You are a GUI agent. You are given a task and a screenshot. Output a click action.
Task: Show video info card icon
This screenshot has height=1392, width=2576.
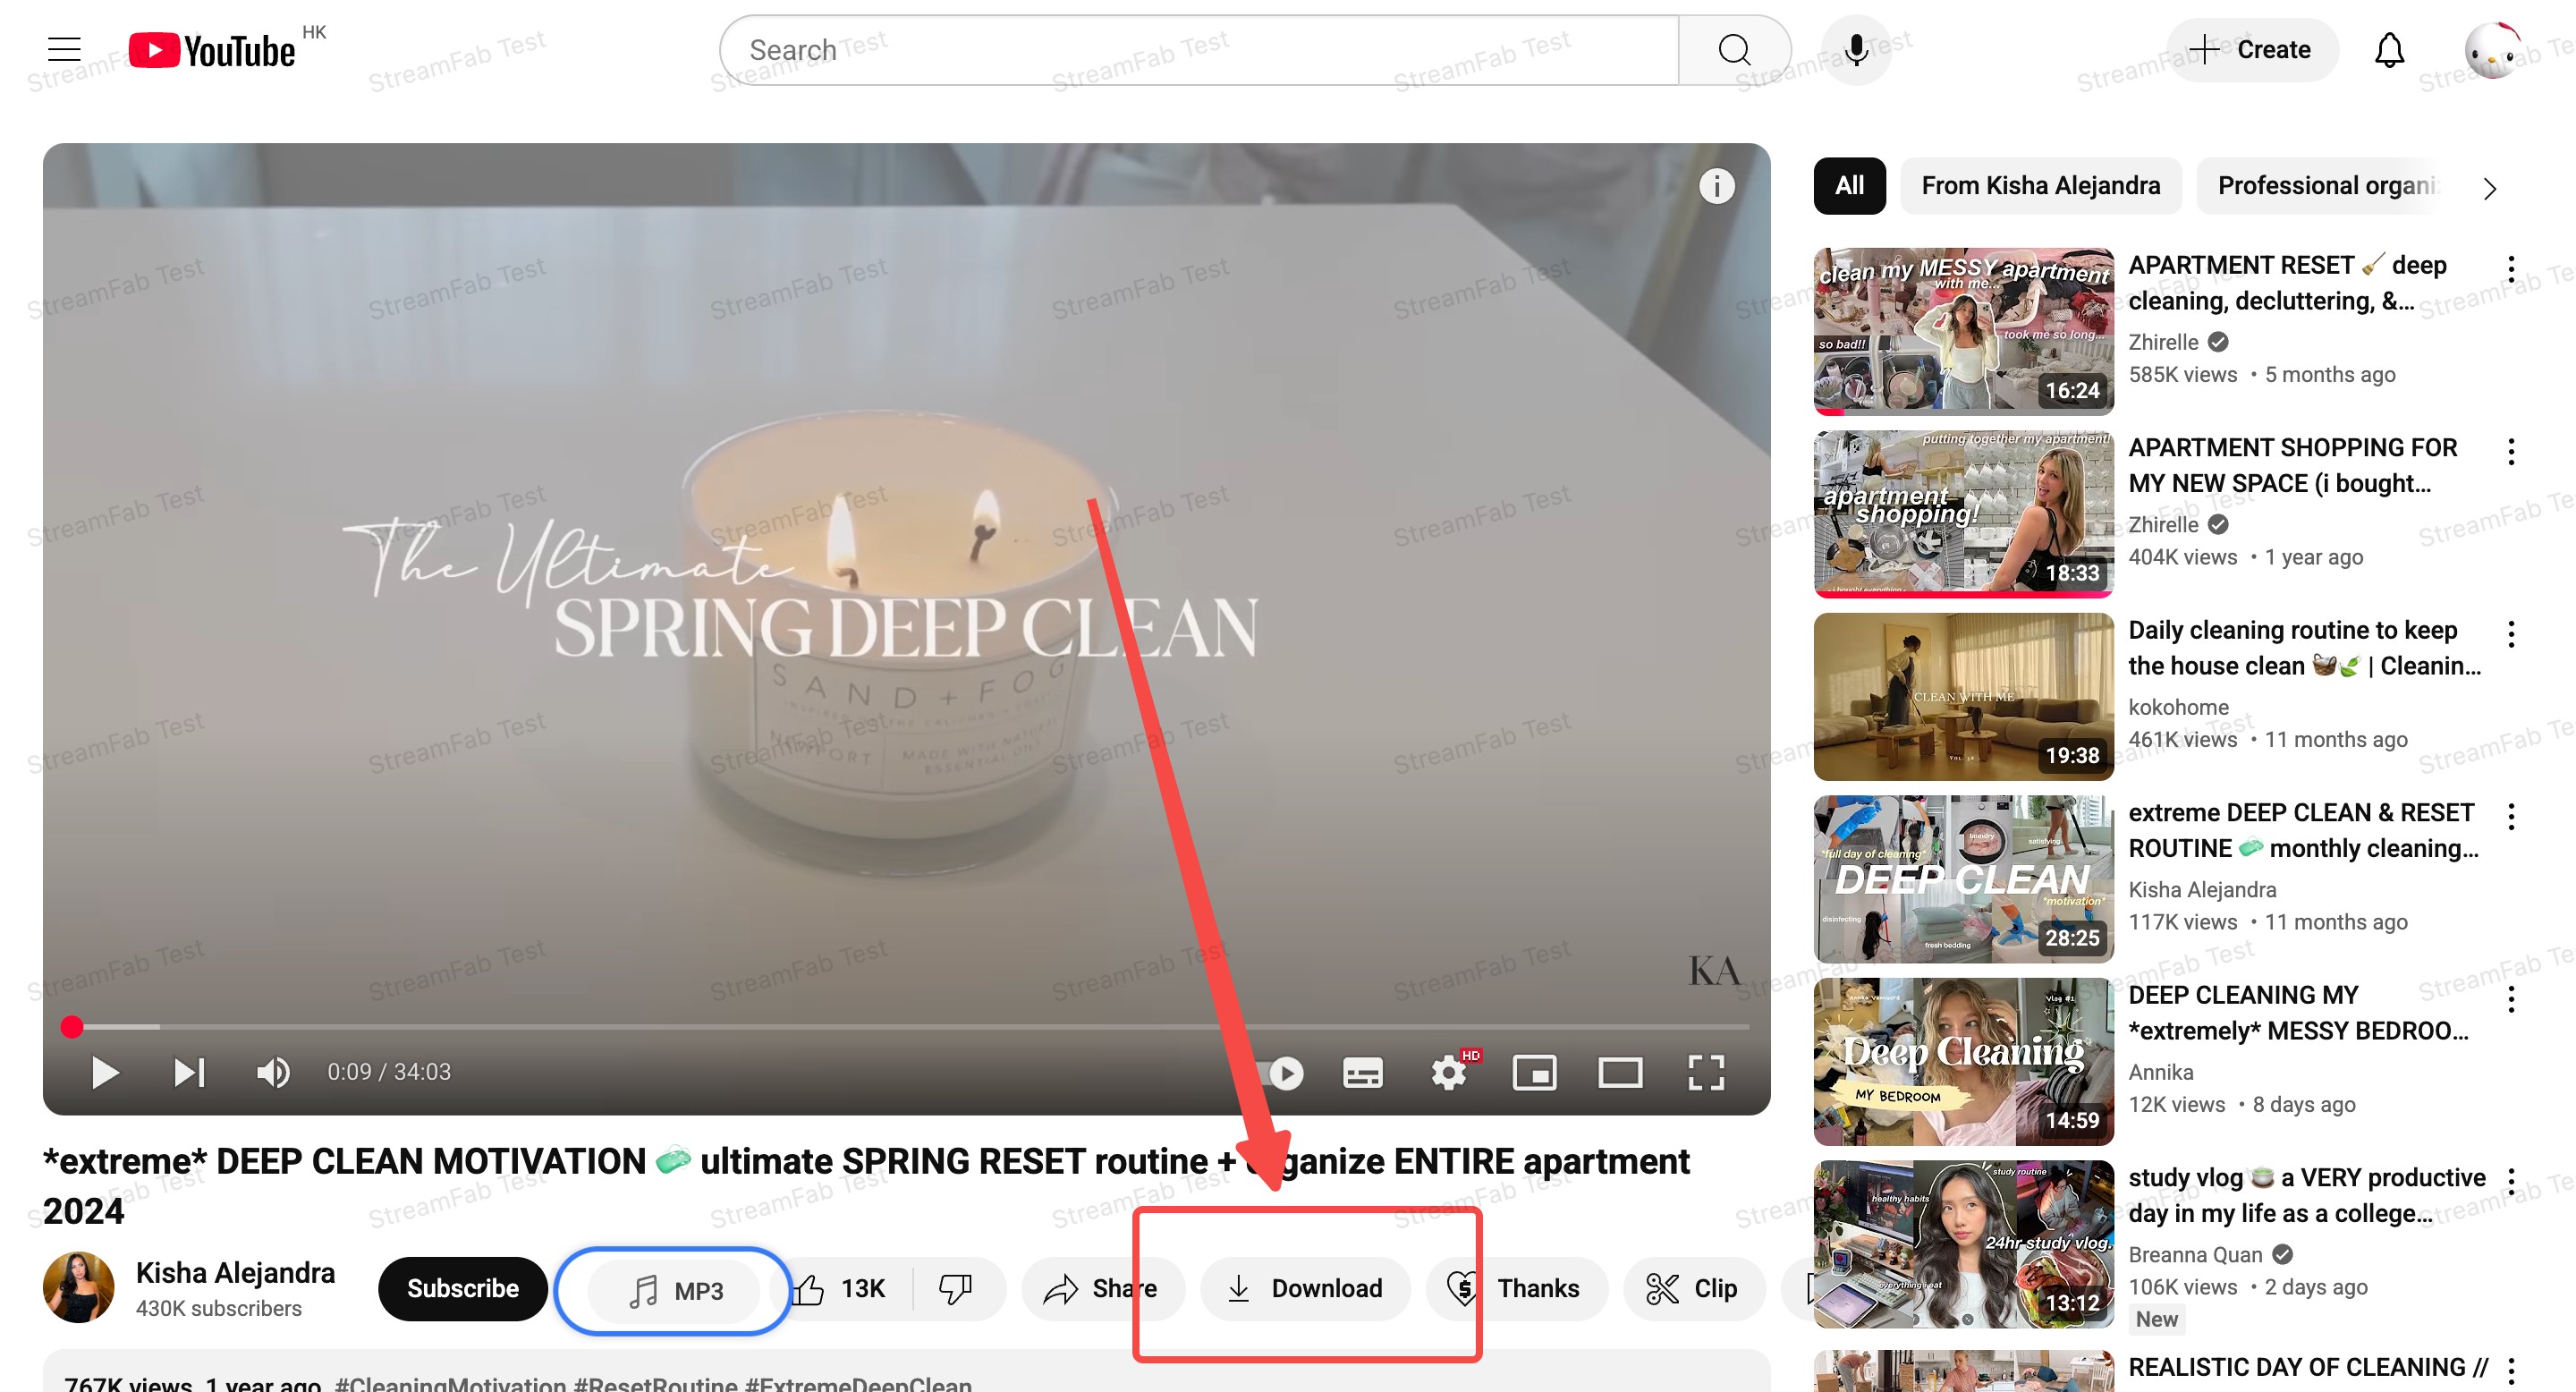[x=1717, y=186]
